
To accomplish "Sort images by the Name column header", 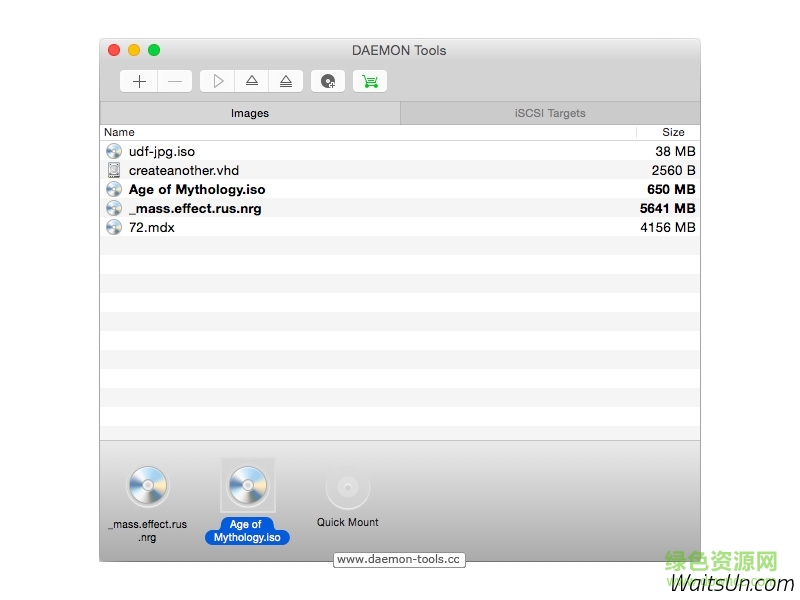I will (x=119, y=132).
